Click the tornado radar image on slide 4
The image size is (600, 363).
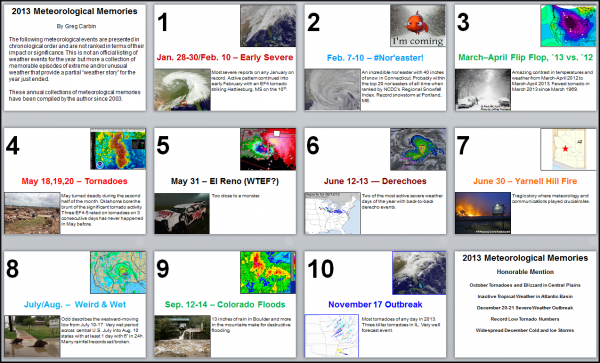[x=118, y=149]
